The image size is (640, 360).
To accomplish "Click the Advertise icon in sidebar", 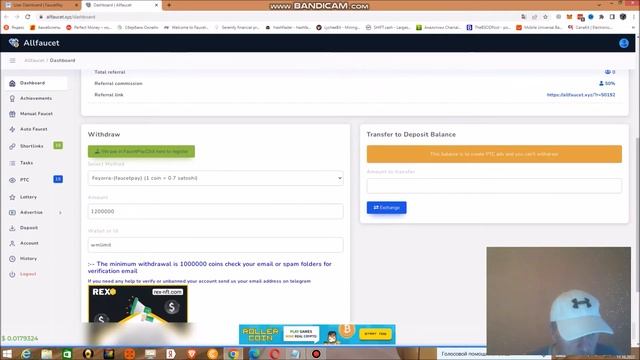I will (x=12, y=213).
